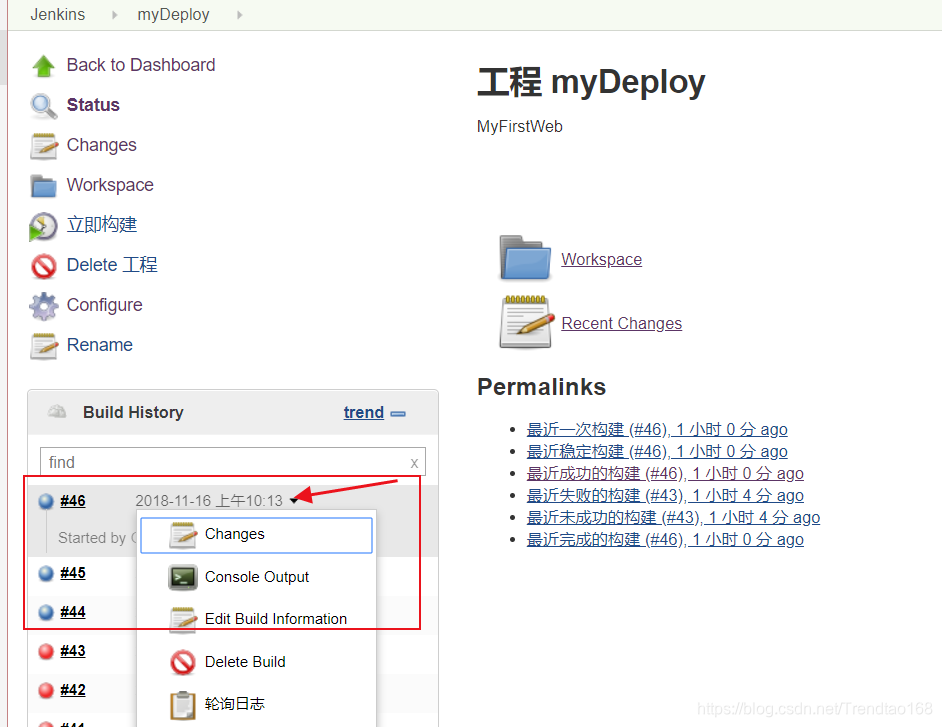Click the large Workspace folder icon in main panel
This screenshot has height=727, width=942.
525,258
